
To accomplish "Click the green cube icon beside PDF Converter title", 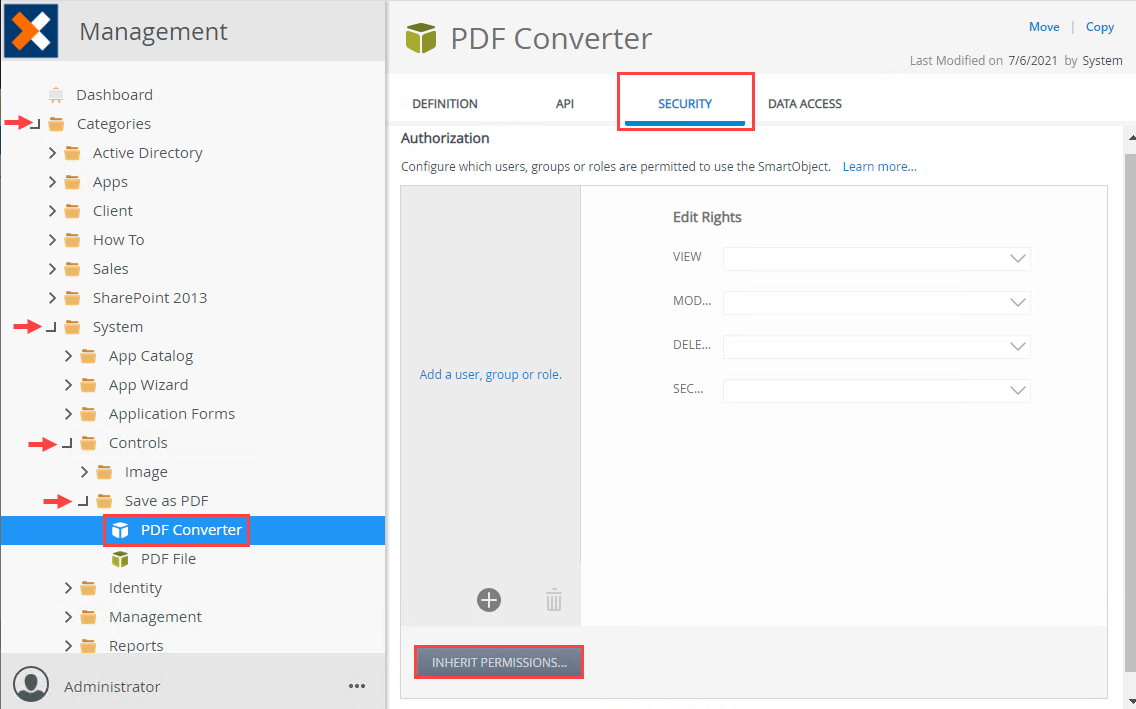I will point(421,38).
